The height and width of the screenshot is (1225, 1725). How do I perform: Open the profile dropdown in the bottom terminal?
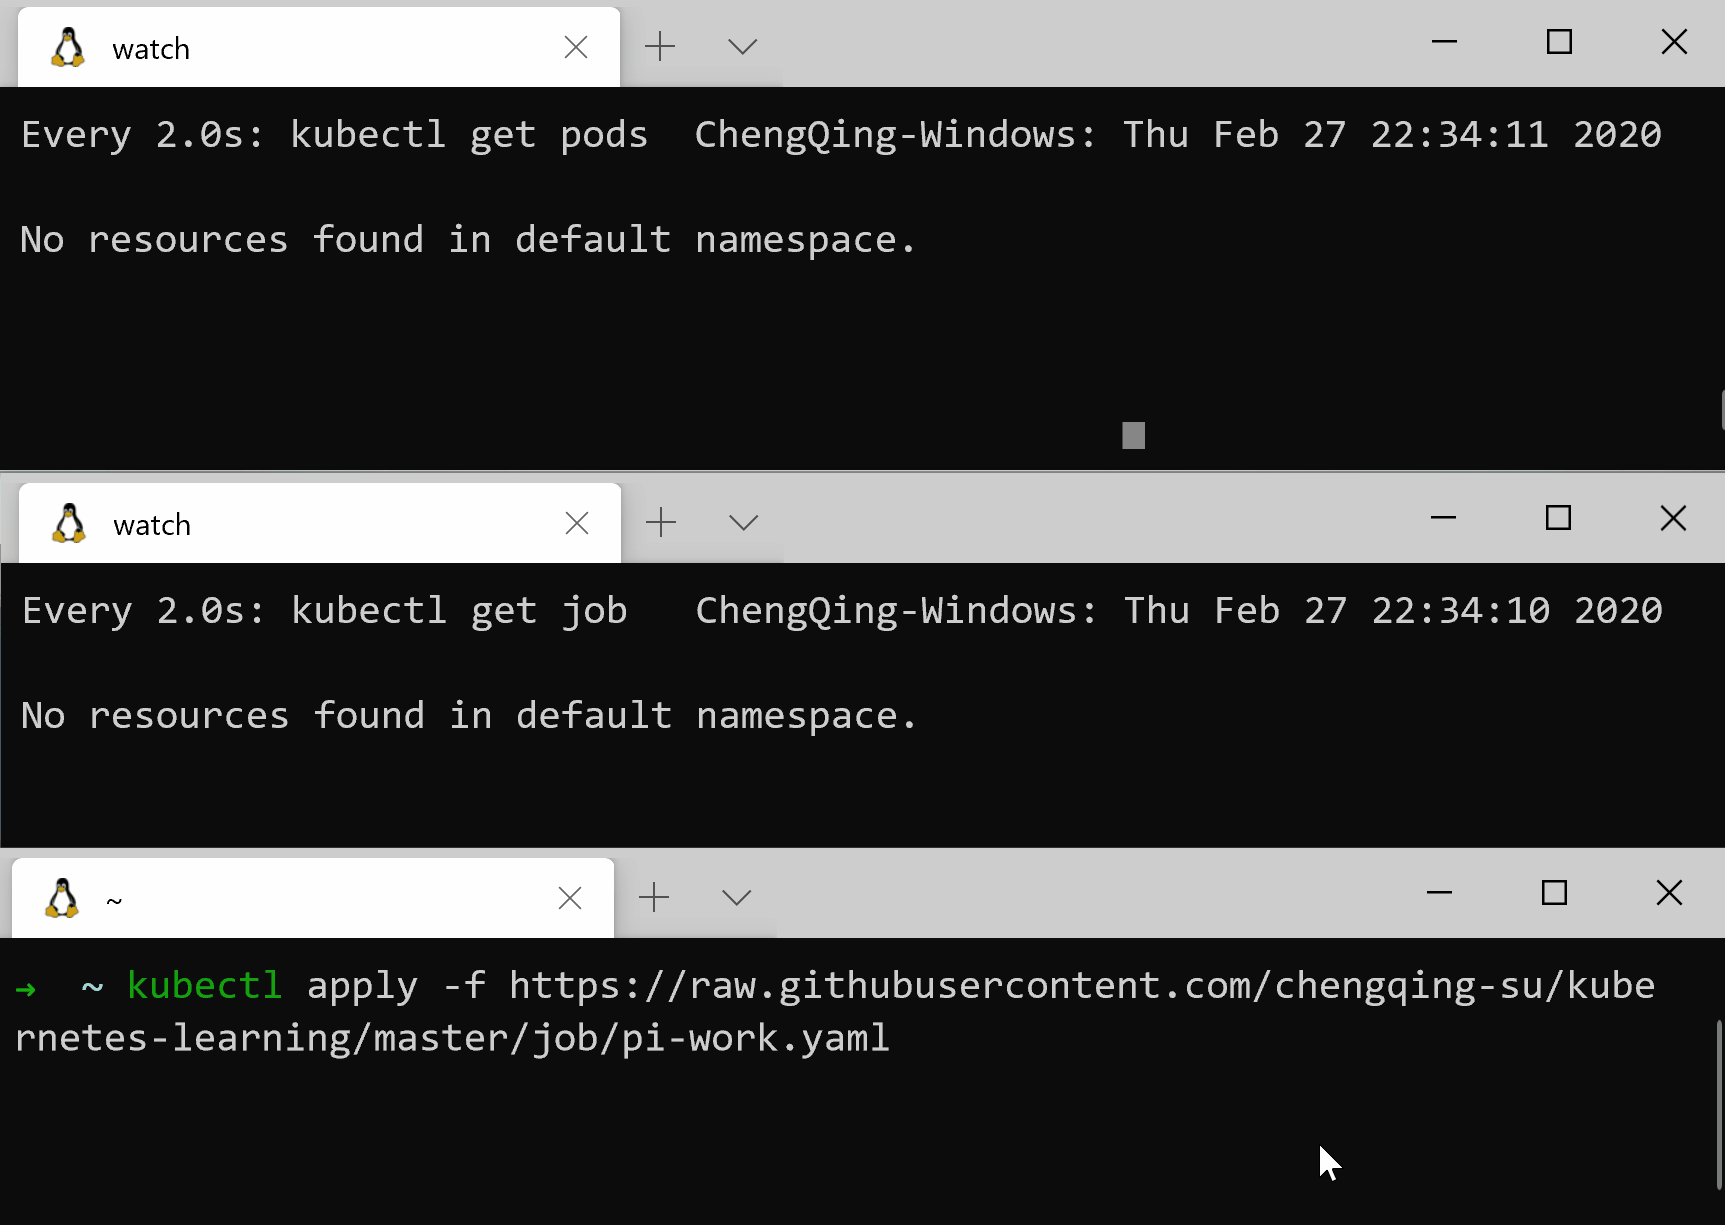tap(736, 898)
